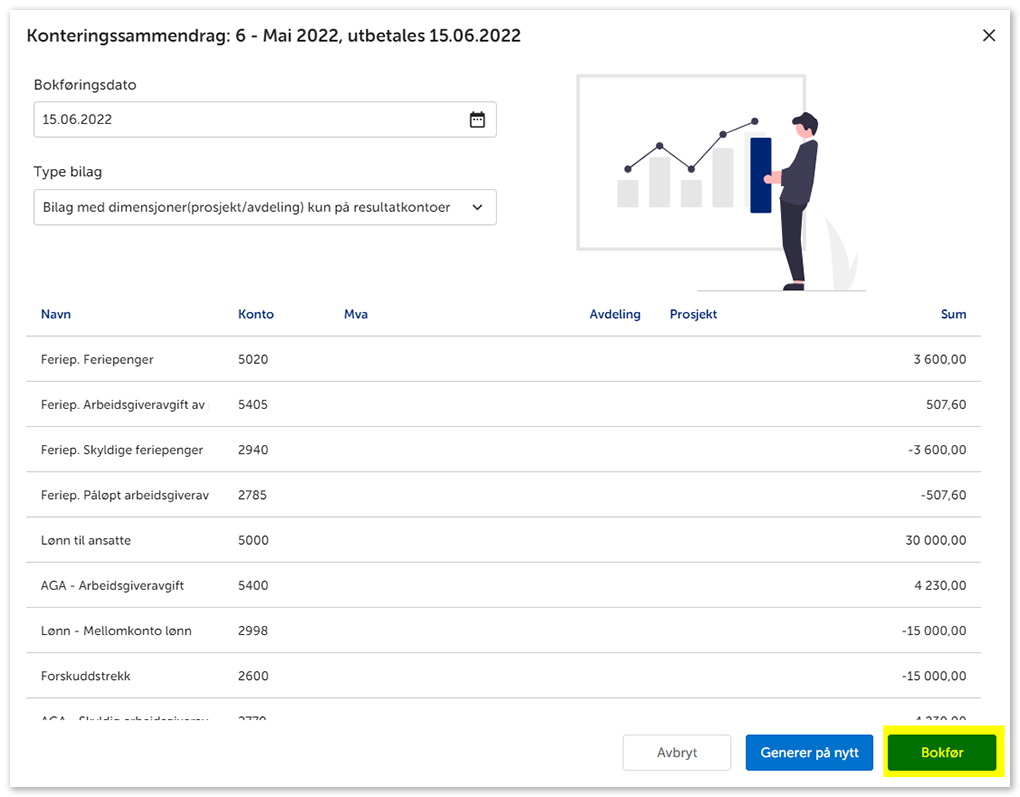Image resolution: width=1020 pixels, height=797 pixels.
Task: Click the Generer på nytt button
Action: pos(809,753)
